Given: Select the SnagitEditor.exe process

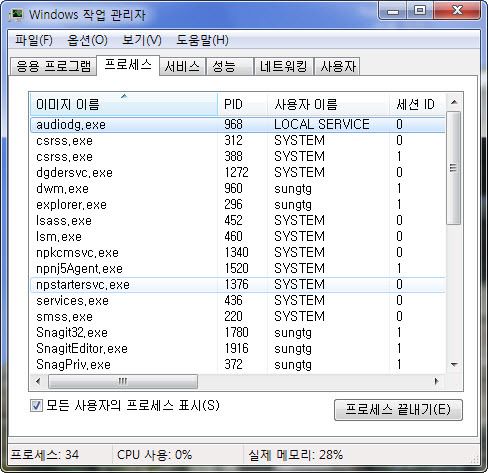Looking at the screenshot, I should 238,349.
